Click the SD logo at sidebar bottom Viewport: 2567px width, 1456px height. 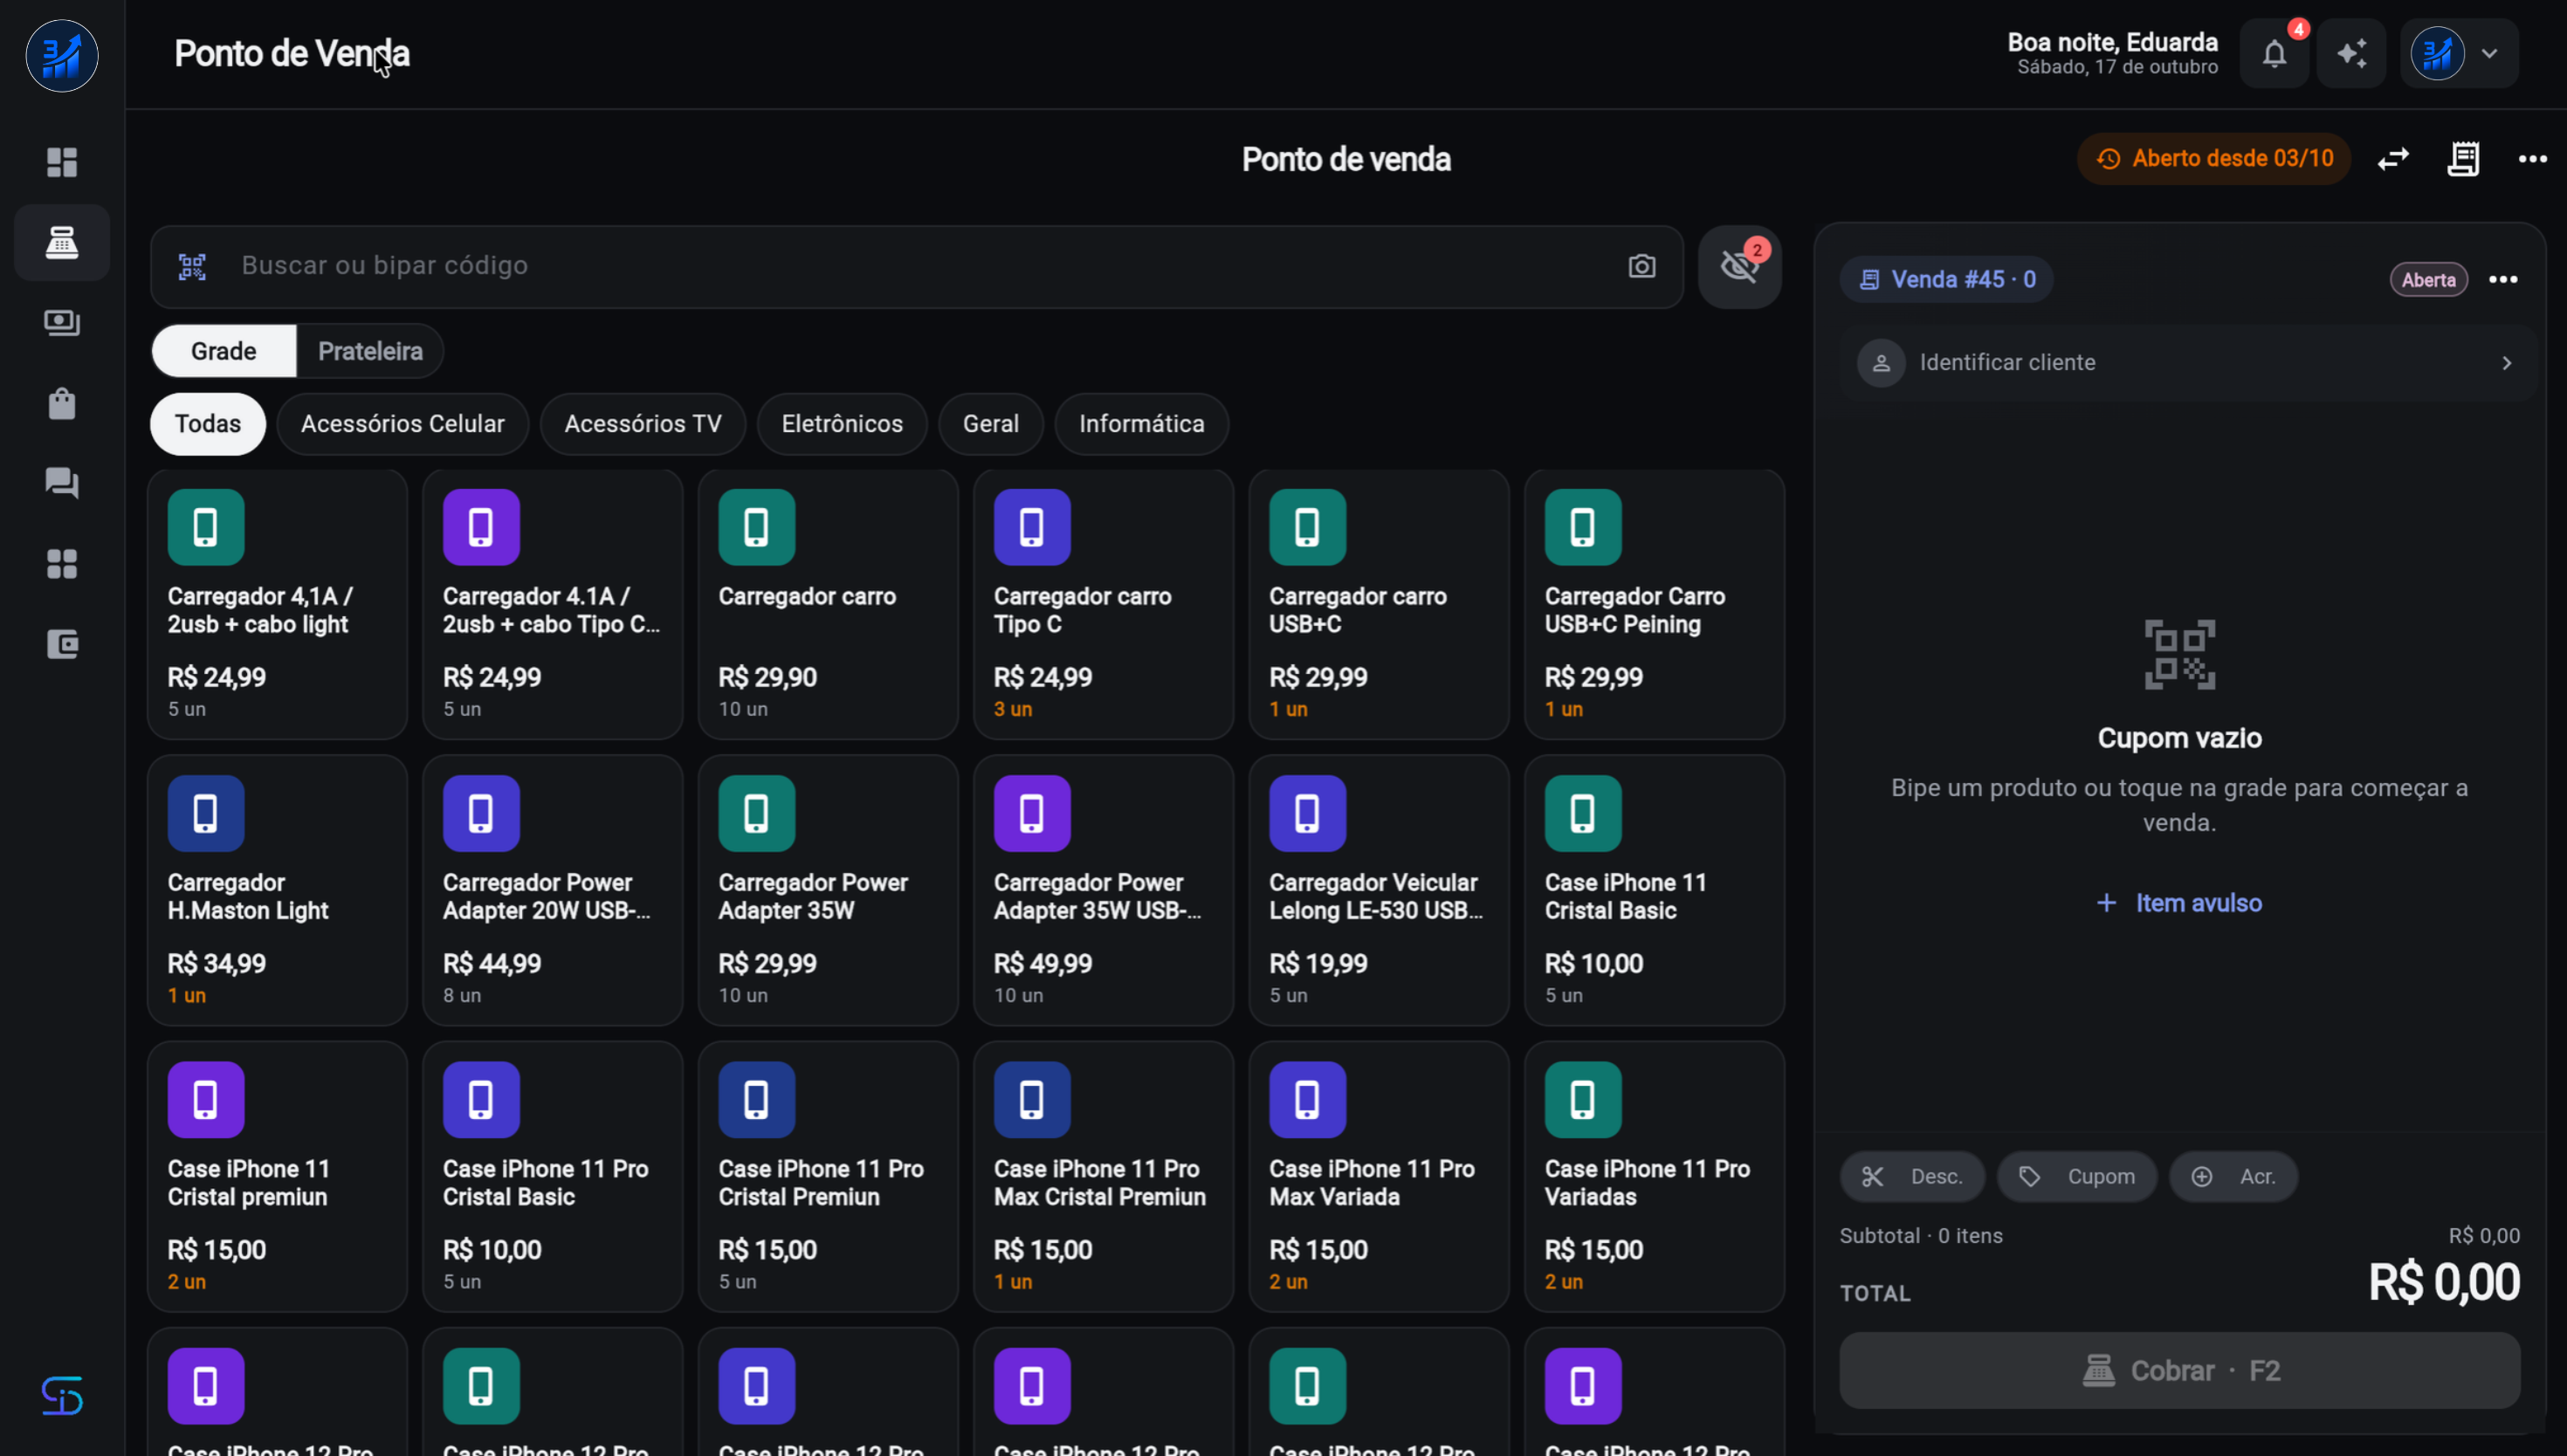coord(62,1396)
